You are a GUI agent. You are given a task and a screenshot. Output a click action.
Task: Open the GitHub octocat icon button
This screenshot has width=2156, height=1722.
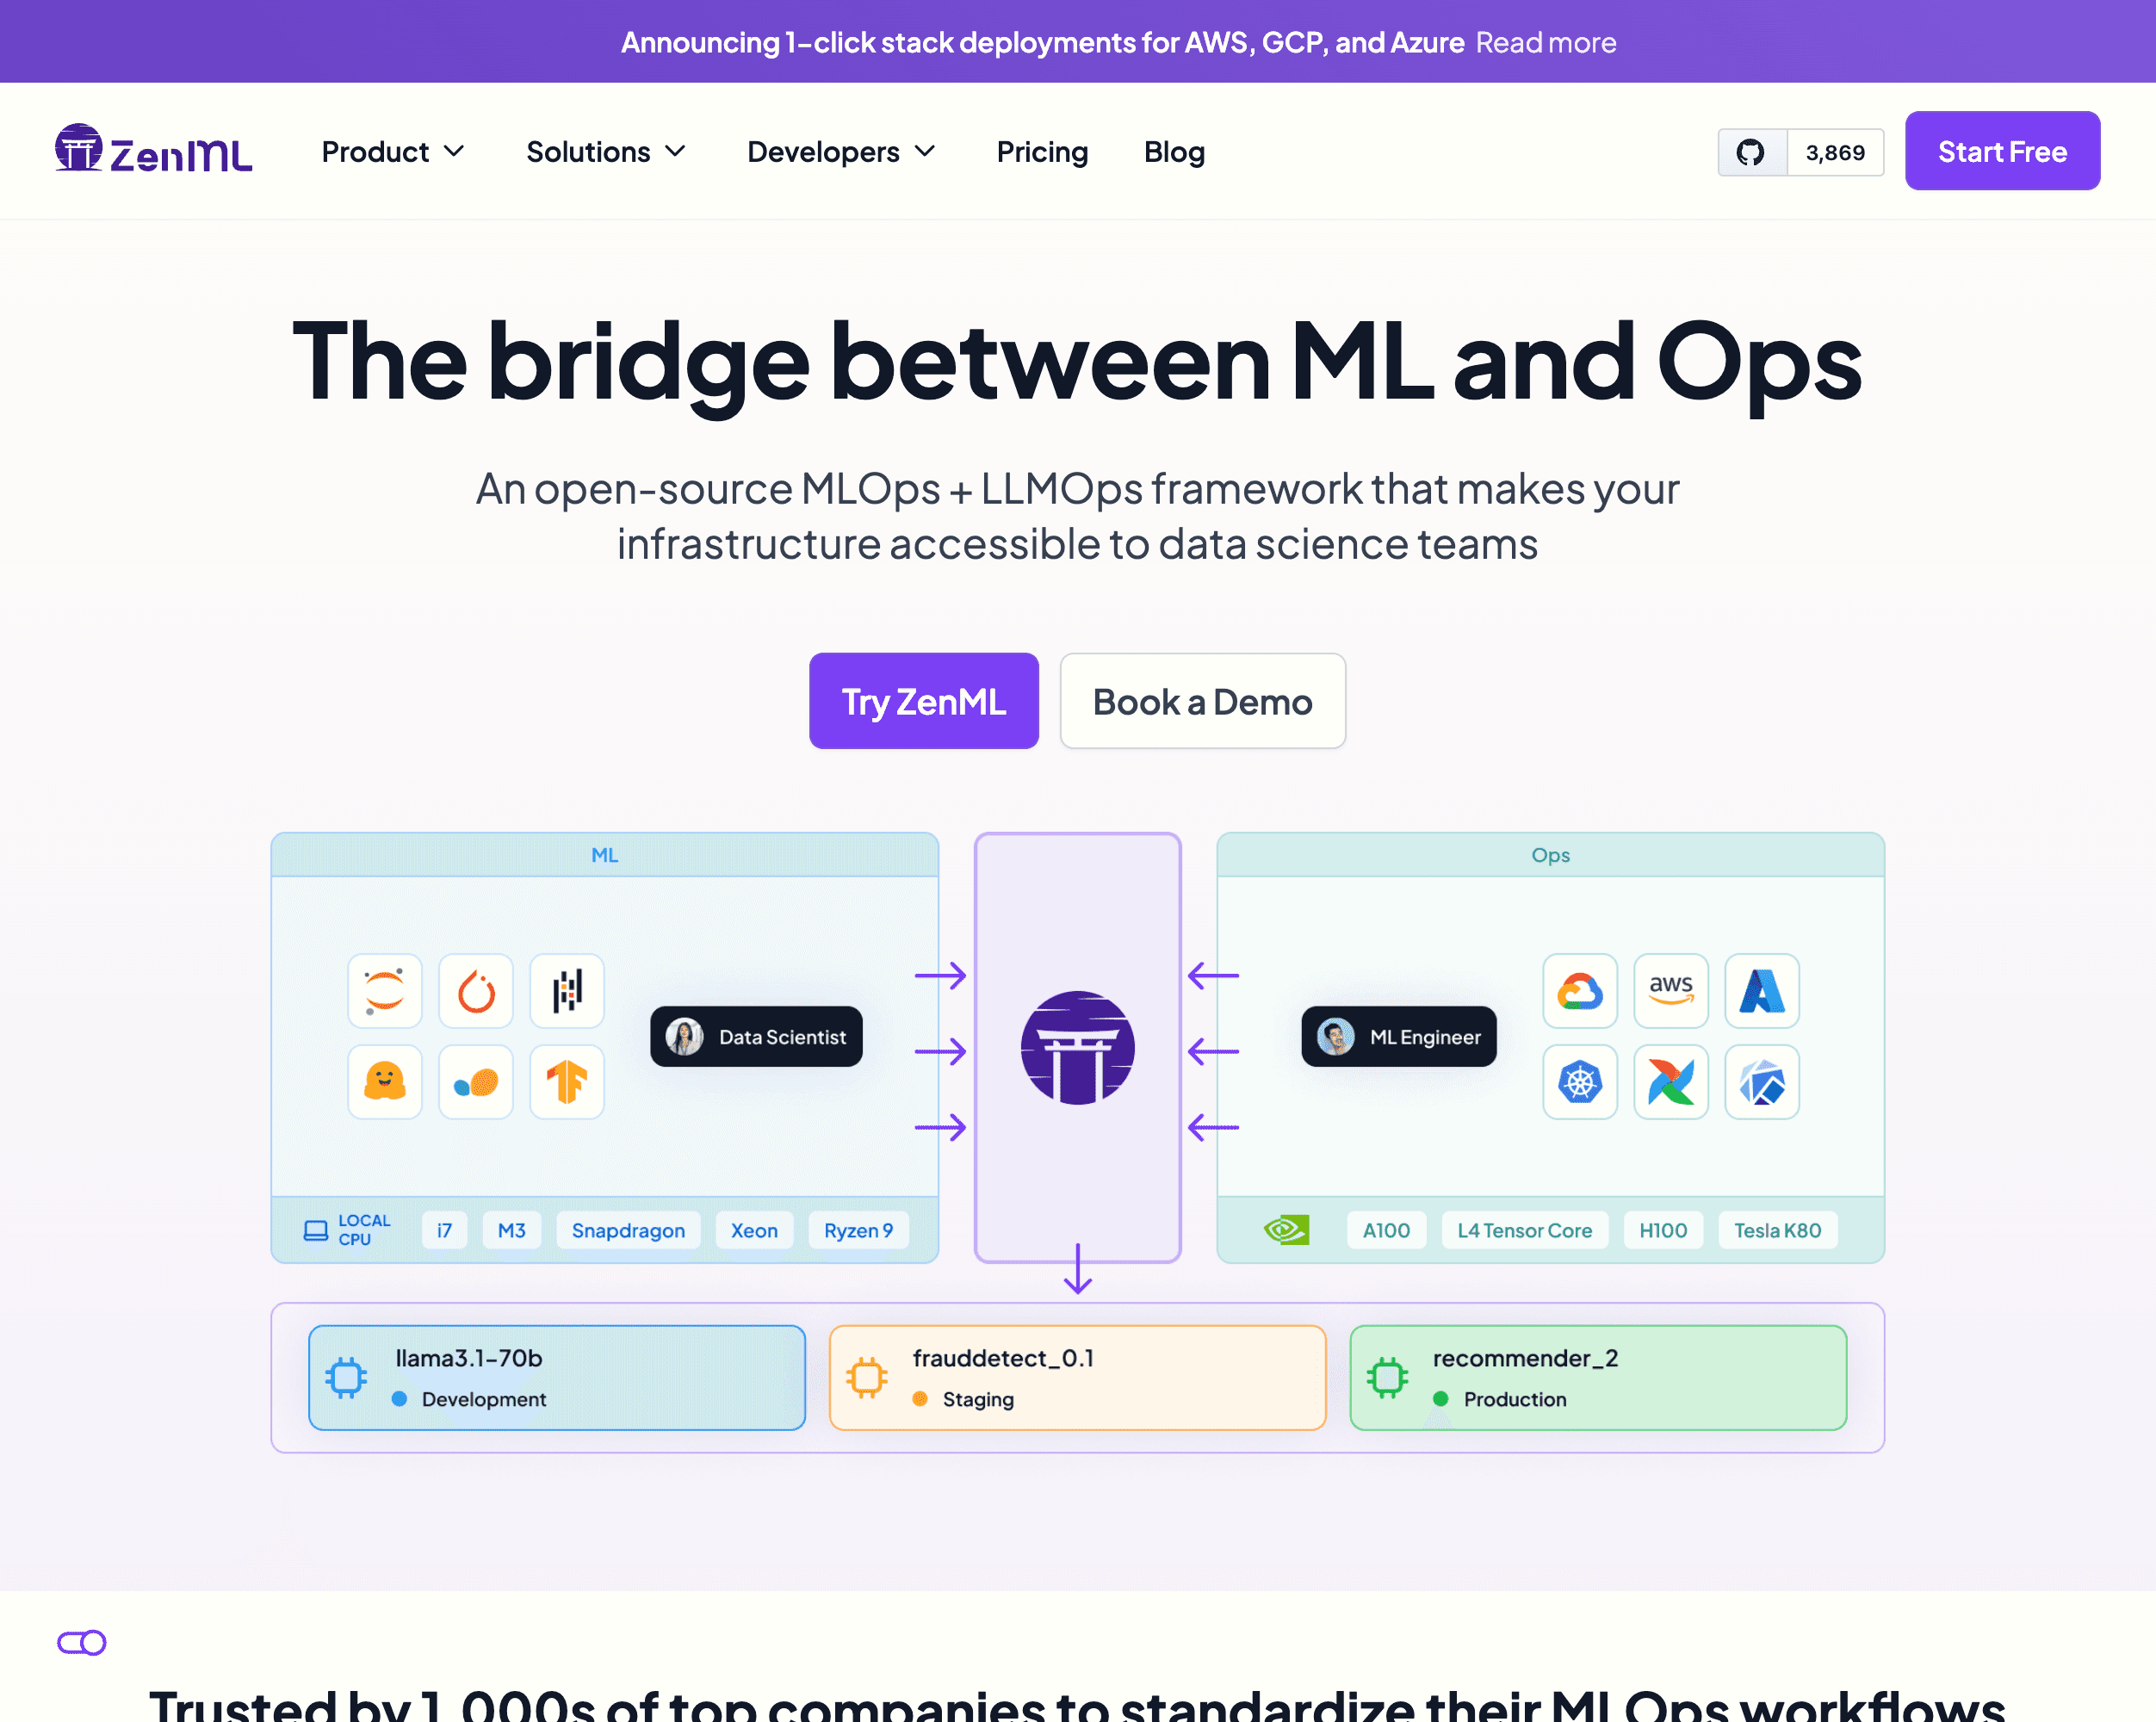pos(1751,152)
